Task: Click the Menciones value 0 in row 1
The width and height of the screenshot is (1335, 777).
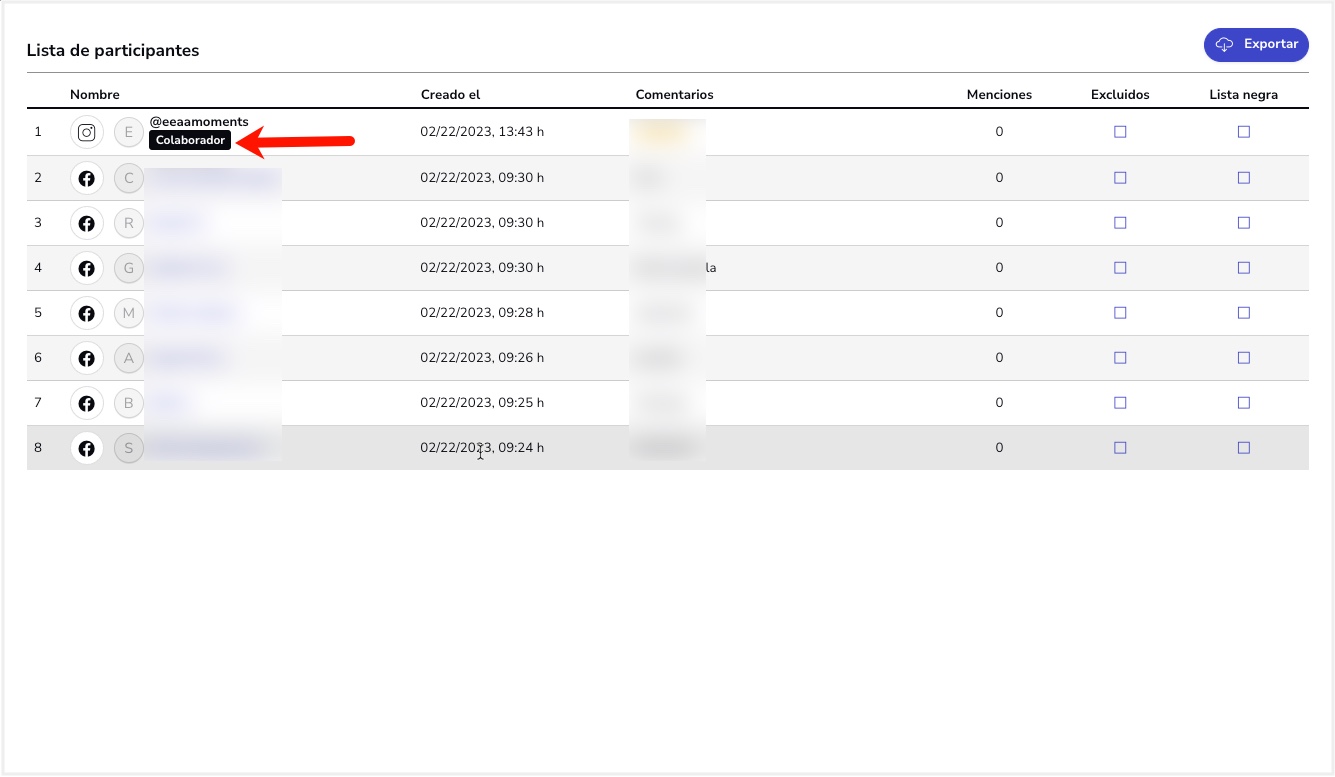Action: pos(999,132)
